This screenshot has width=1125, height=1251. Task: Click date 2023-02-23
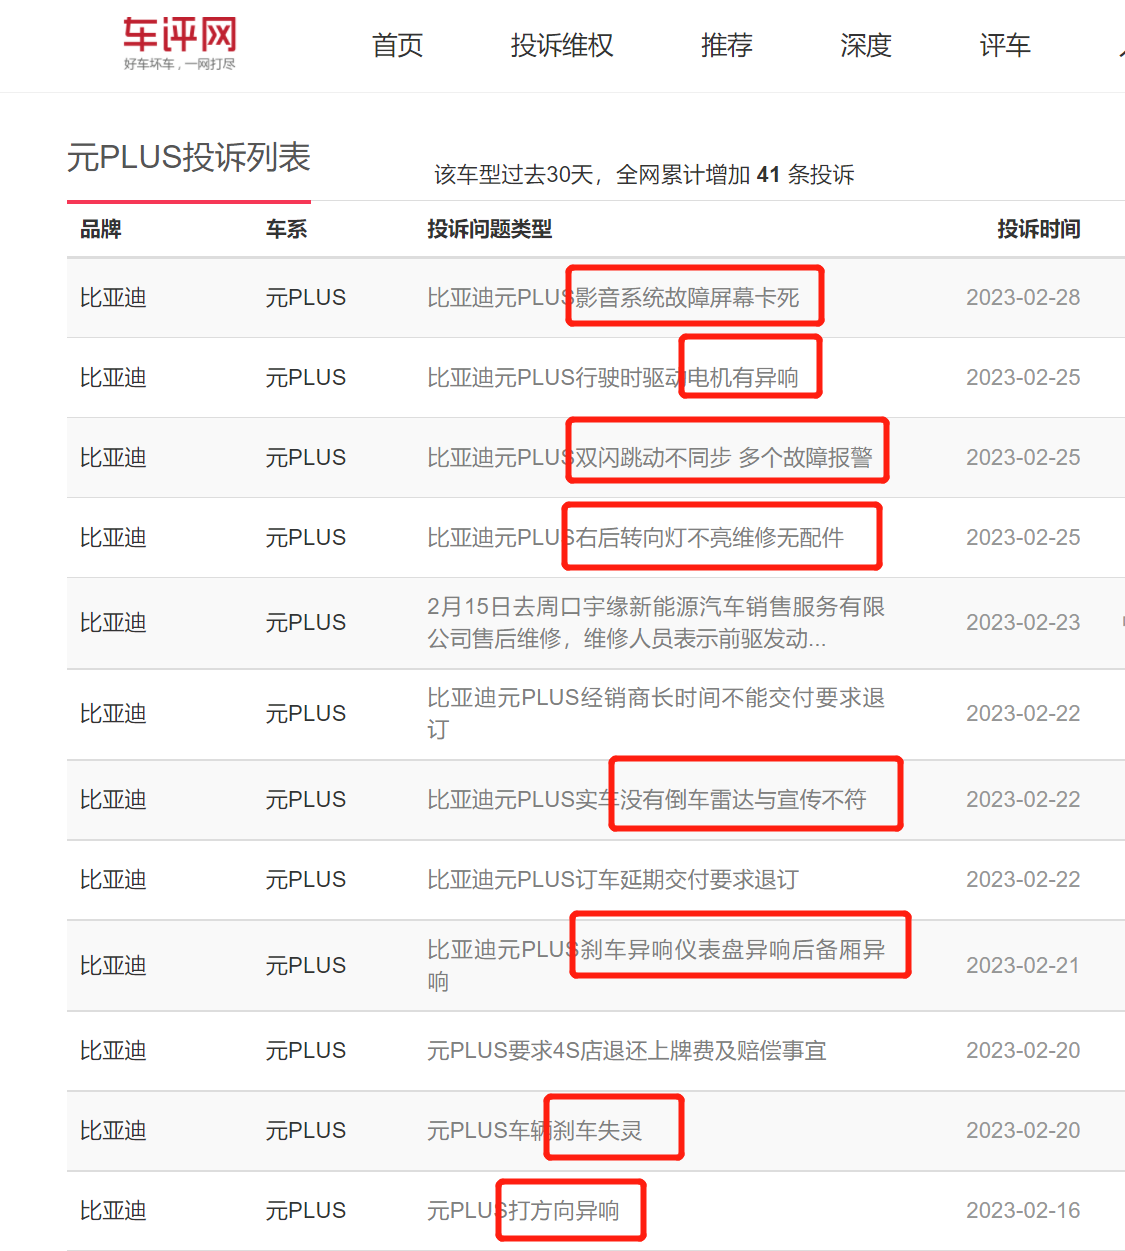(1023, 622)
